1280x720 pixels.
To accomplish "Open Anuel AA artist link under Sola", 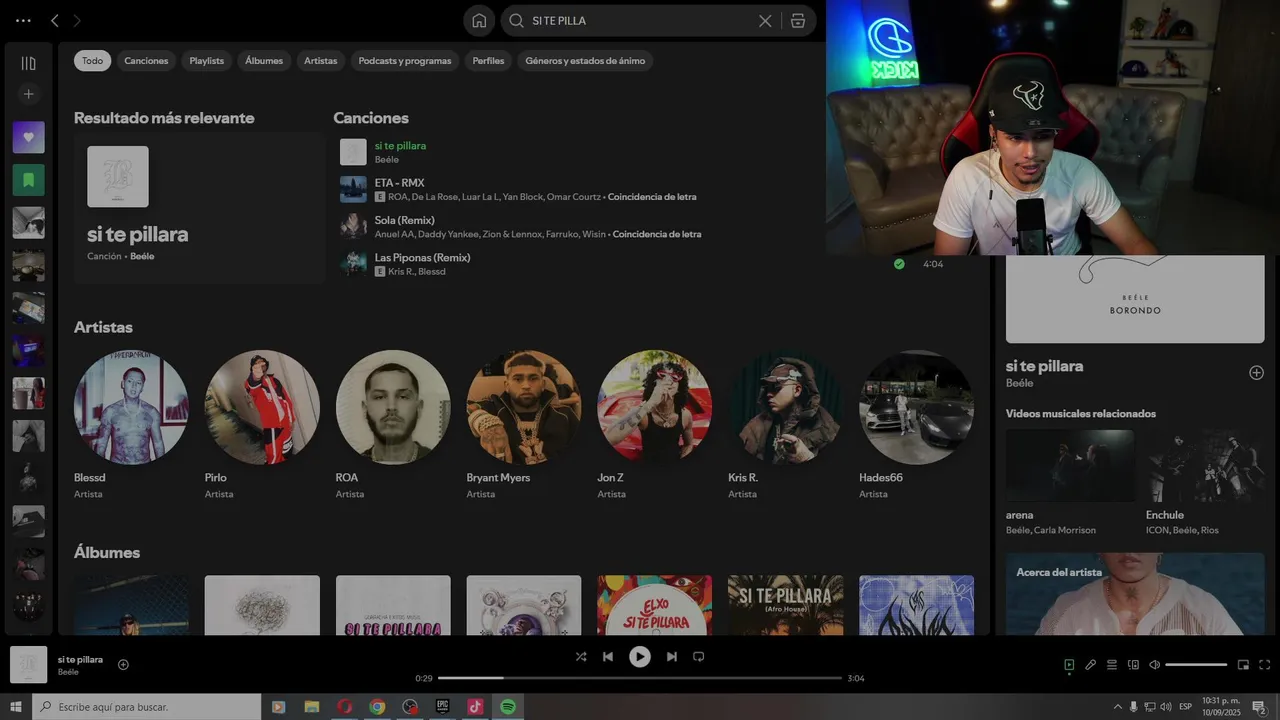I will click(x=394, y=234).
